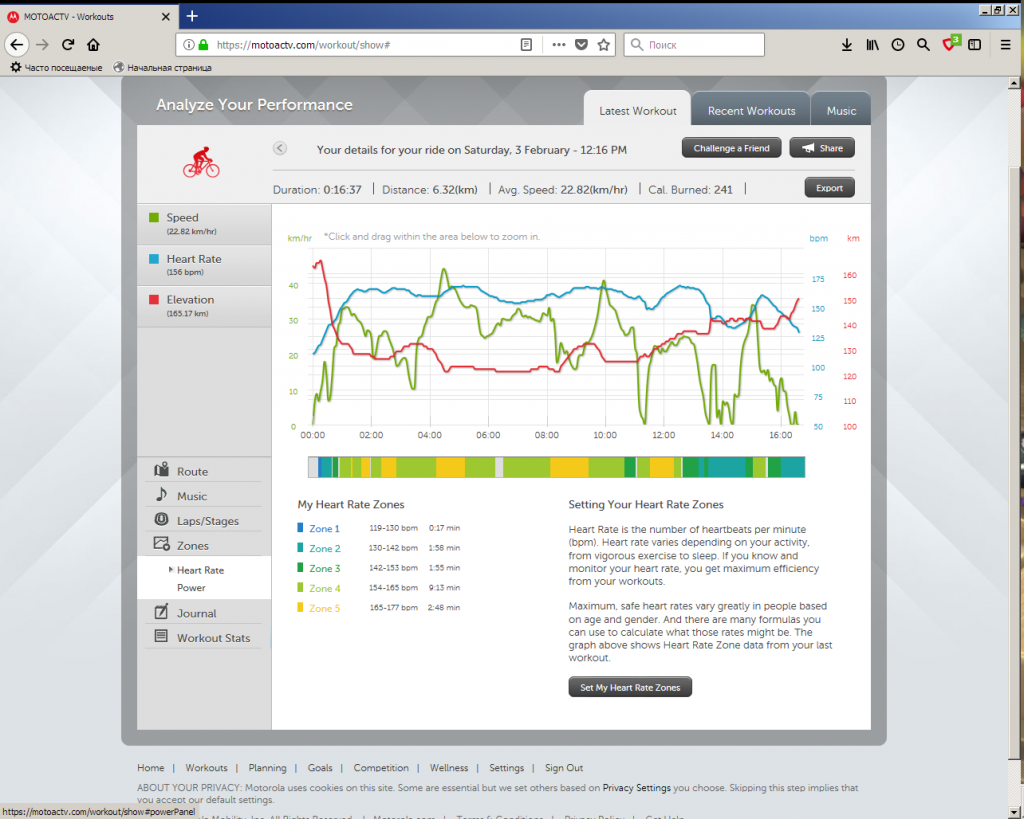Collapse the Zones section in sidebar
Image resolution: width=1024 pixels, height=819 pixels.
pyautogui.click(x=192, y=545)
